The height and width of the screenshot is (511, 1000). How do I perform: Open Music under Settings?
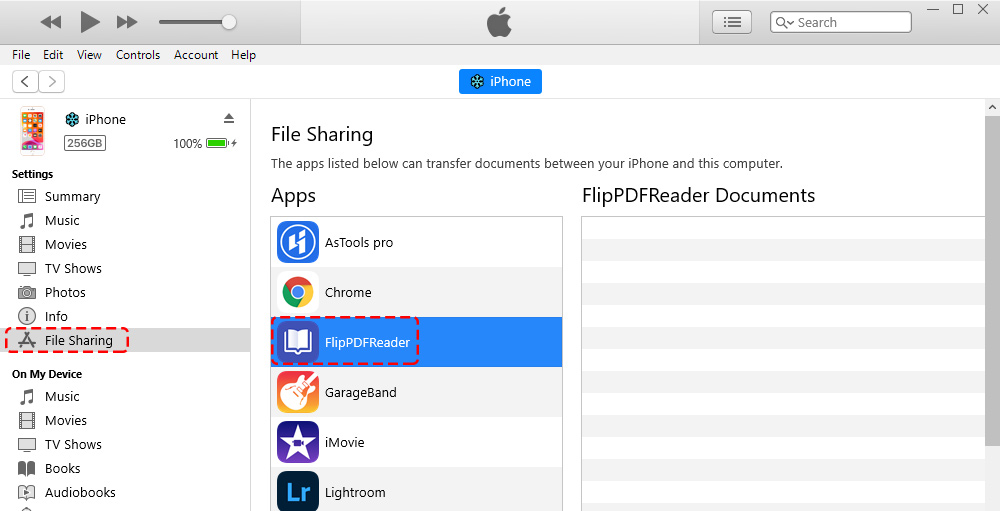pos(62,221)
